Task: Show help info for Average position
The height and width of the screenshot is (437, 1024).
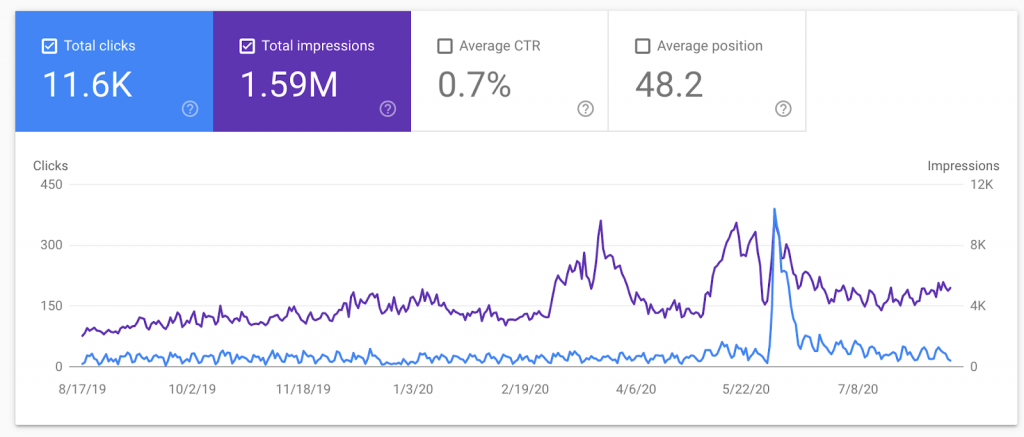Action: 784,109
